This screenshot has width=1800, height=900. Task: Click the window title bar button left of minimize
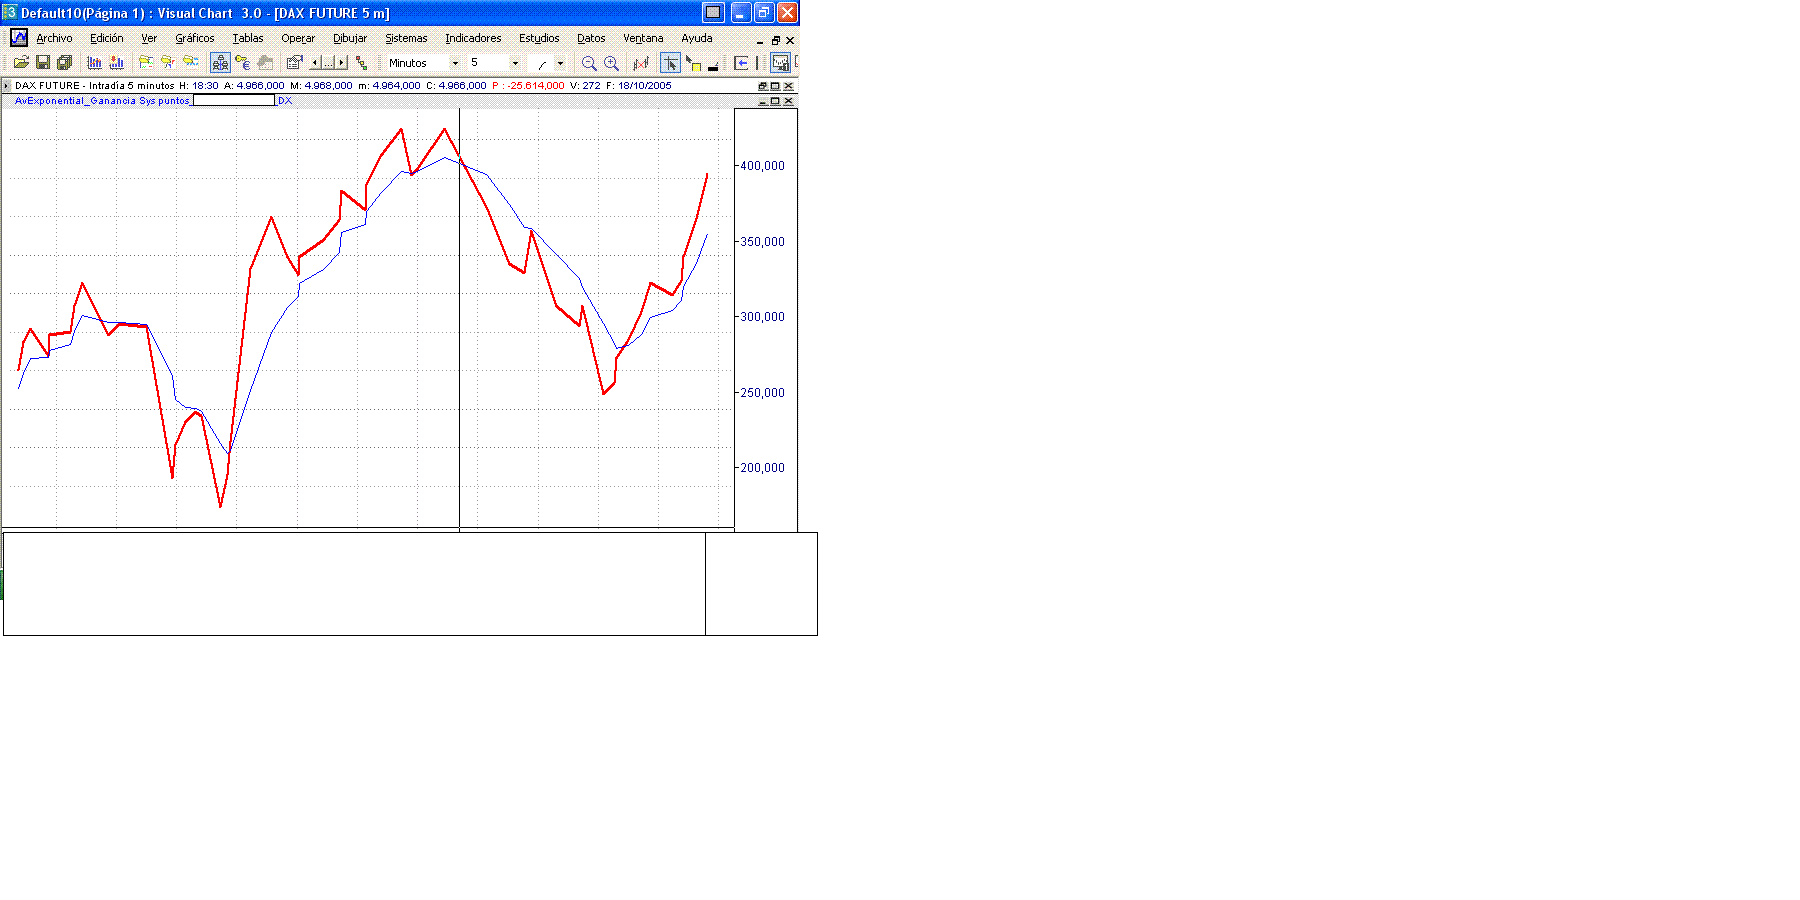tap(713, 12)
